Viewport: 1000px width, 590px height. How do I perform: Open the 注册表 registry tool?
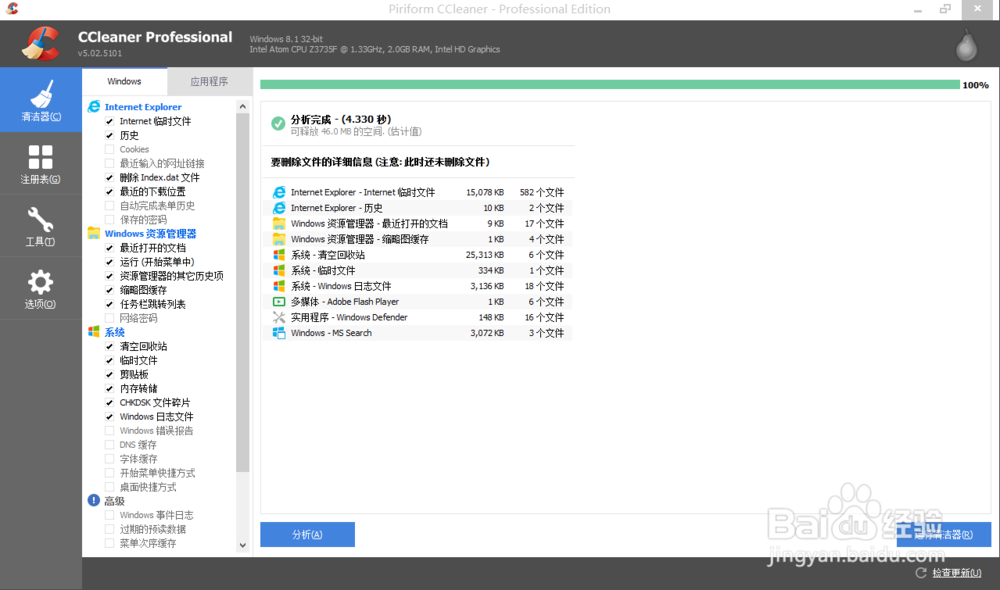(40, 158)
